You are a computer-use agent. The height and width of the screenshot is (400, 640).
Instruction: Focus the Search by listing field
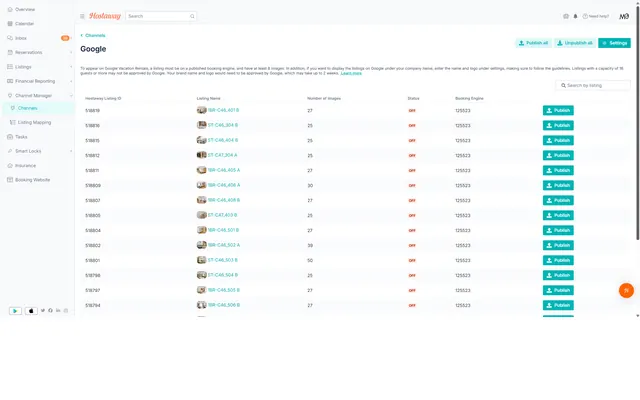tap(593, 85)
